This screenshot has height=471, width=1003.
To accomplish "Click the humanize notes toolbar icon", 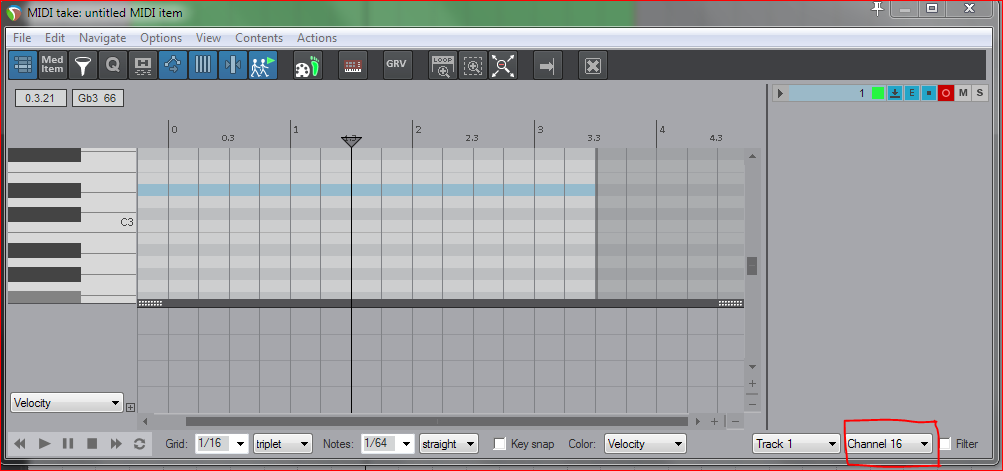I will (143, 65).
